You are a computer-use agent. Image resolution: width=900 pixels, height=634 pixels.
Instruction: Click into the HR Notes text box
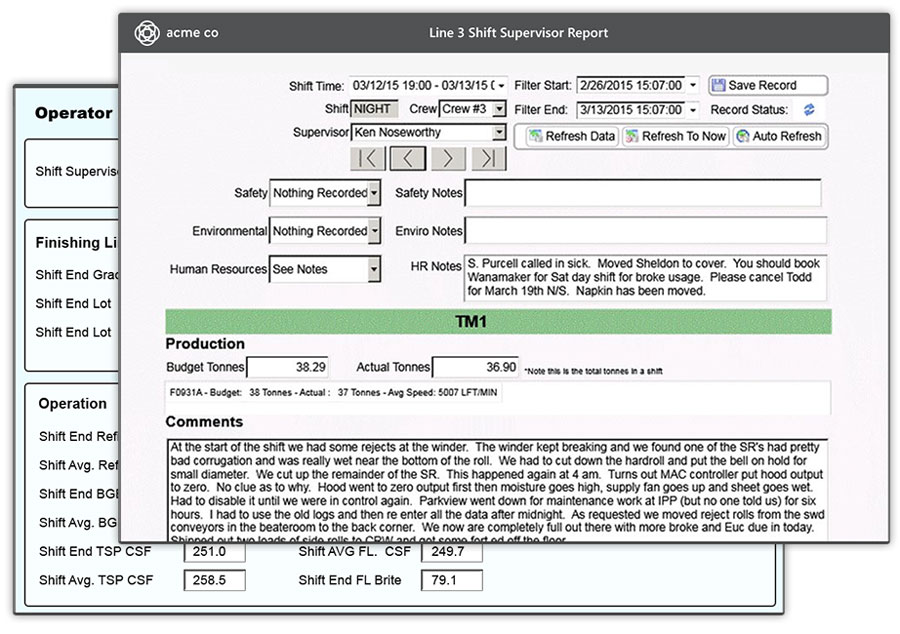click(x=645, y=278)
